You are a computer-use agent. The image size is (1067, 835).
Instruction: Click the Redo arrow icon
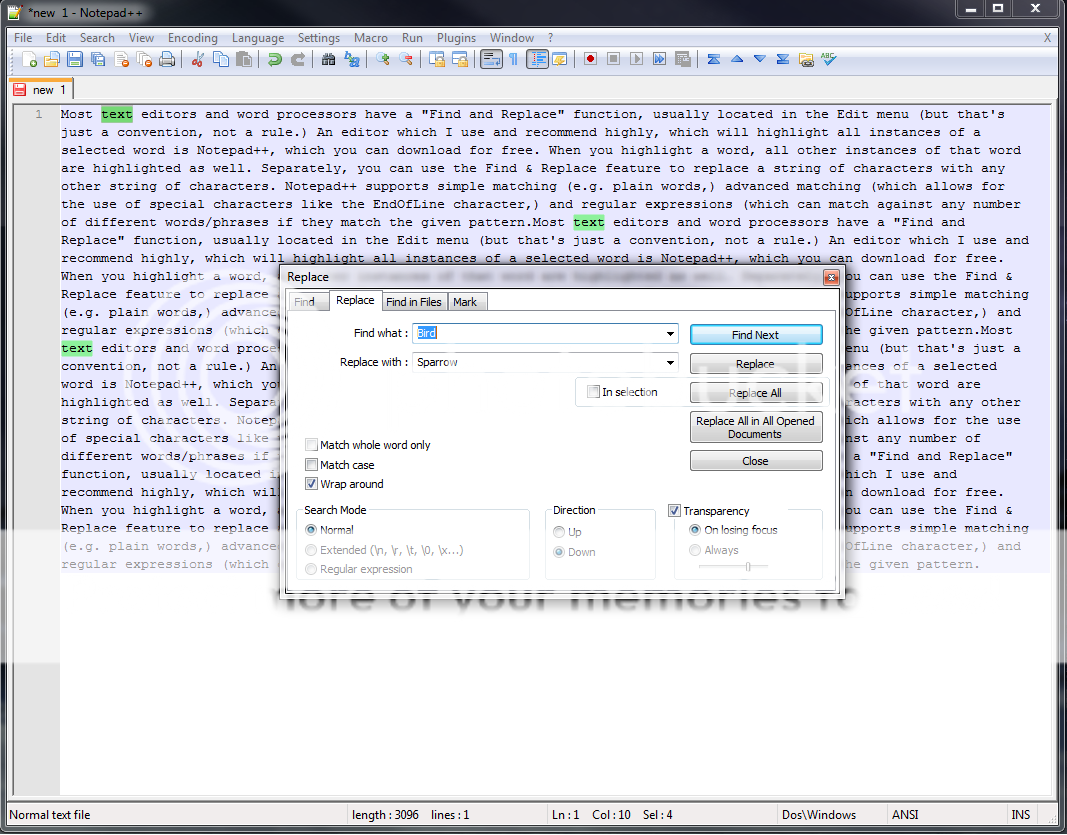point(298,60)
